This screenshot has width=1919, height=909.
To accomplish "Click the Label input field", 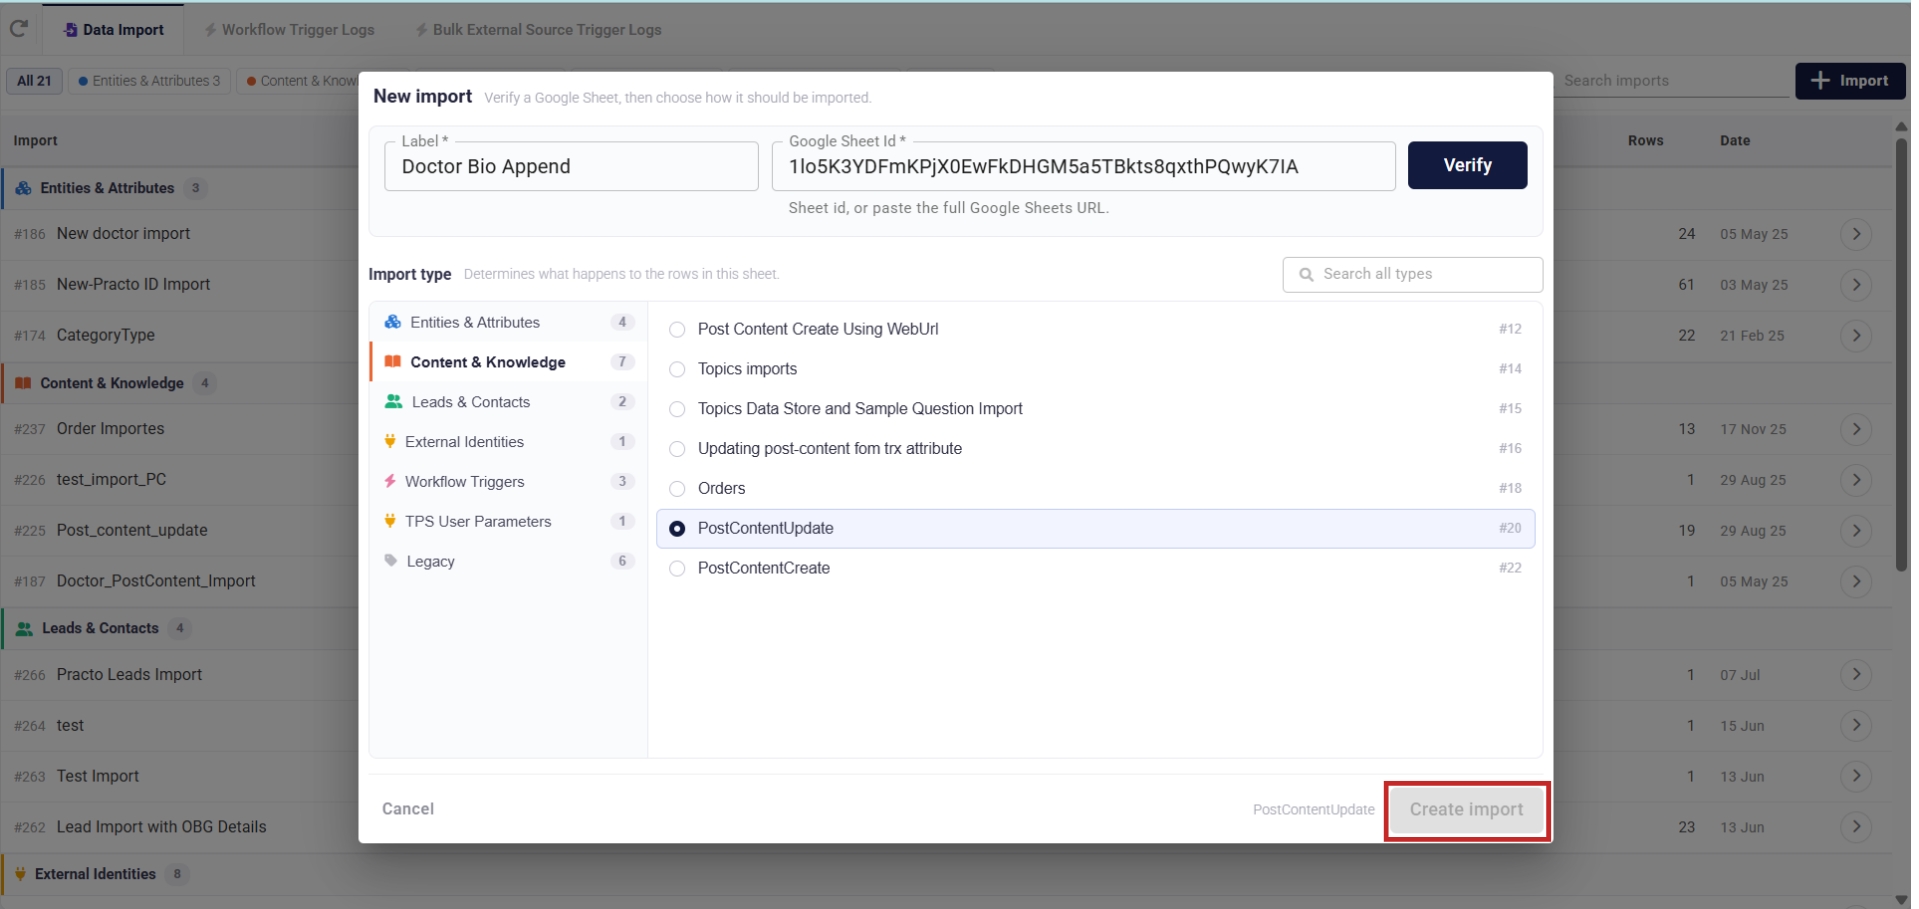I will pyautogui.click(x=571, y=166).
